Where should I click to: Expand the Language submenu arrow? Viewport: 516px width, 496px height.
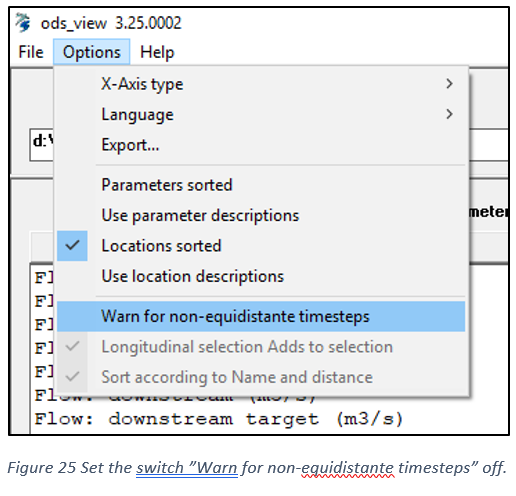click(449, 114)
